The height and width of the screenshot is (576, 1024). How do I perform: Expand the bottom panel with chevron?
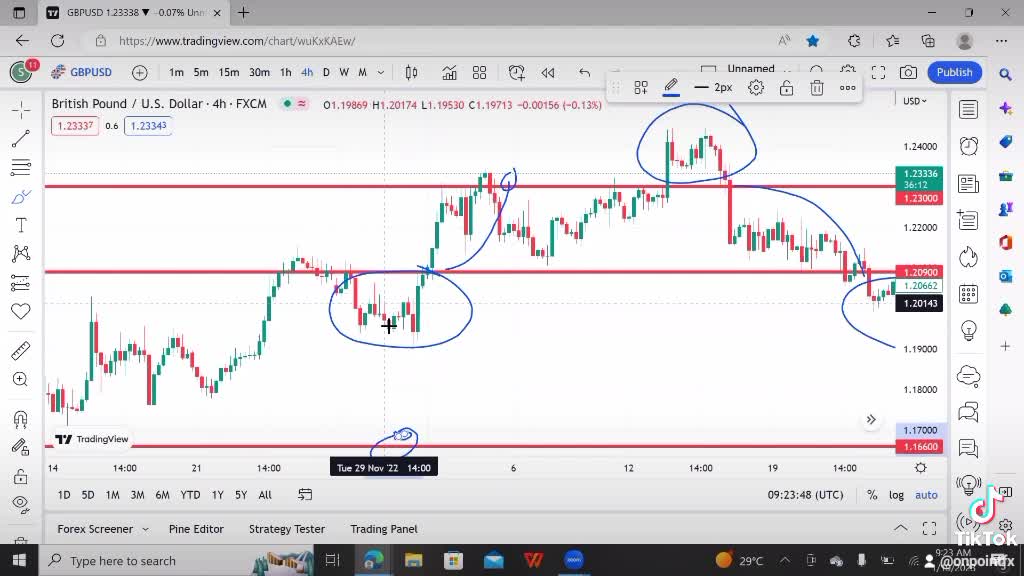tap(900, 528)
